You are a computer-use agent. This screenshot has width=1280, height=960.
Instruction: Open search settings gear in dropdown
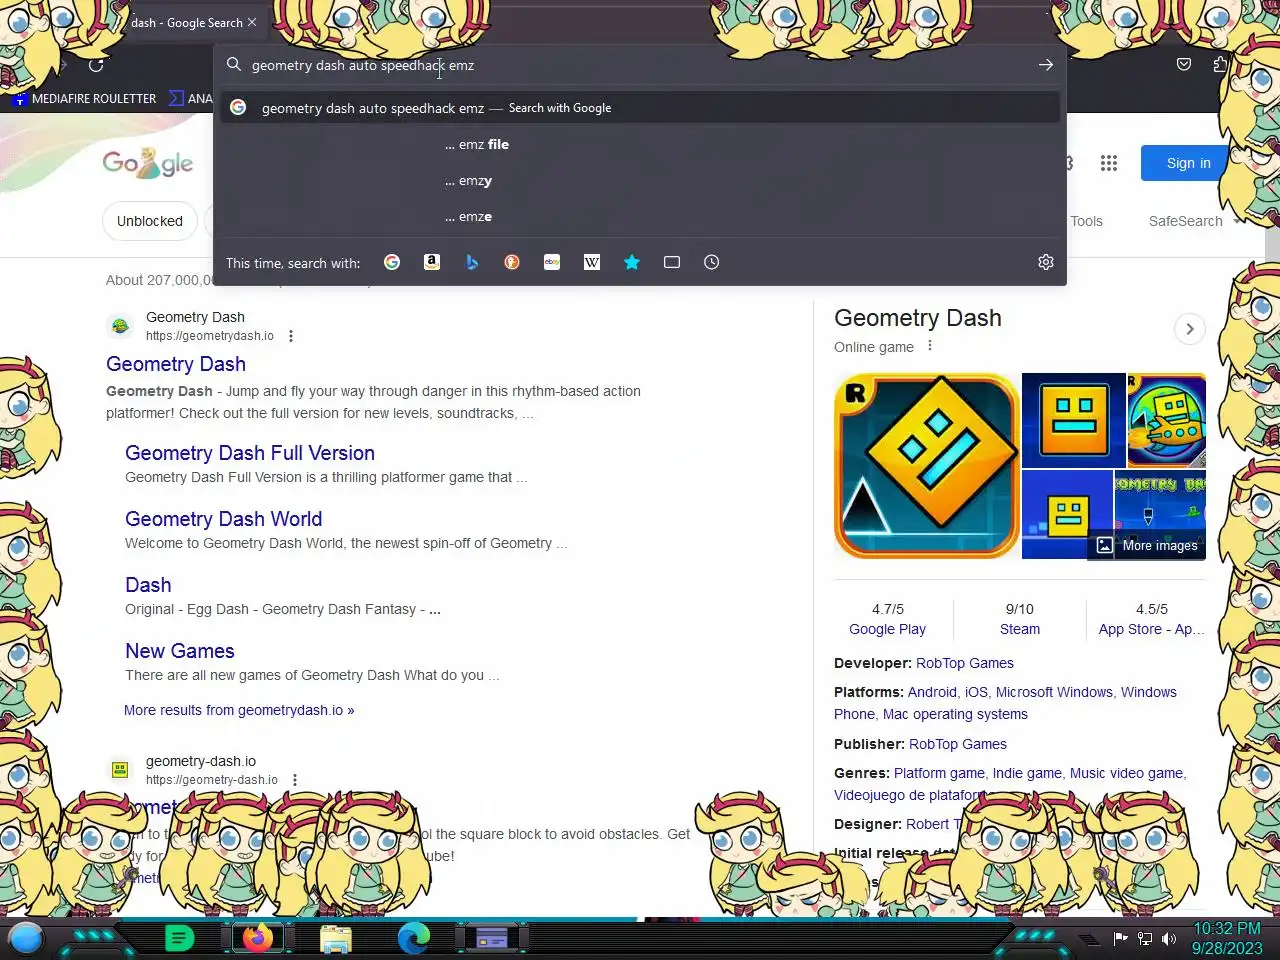click(1046, 262)
